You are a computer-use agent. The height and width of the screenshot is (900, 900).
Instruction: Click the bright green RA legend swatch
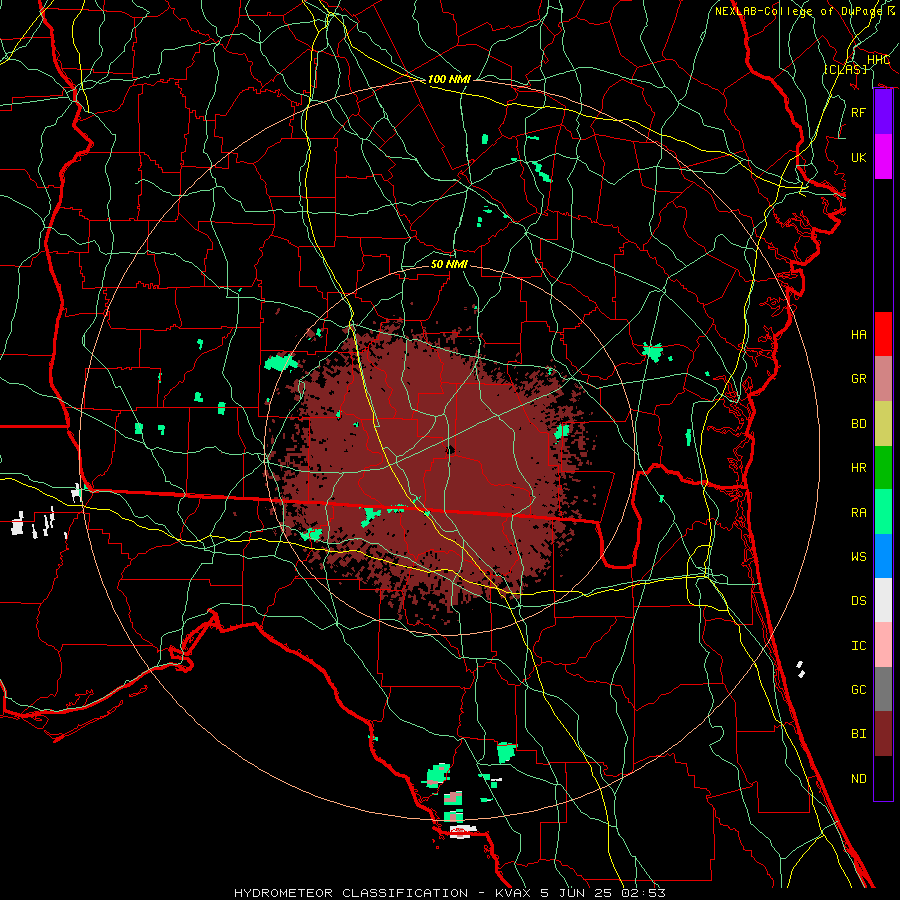click(x=883, y=512)
